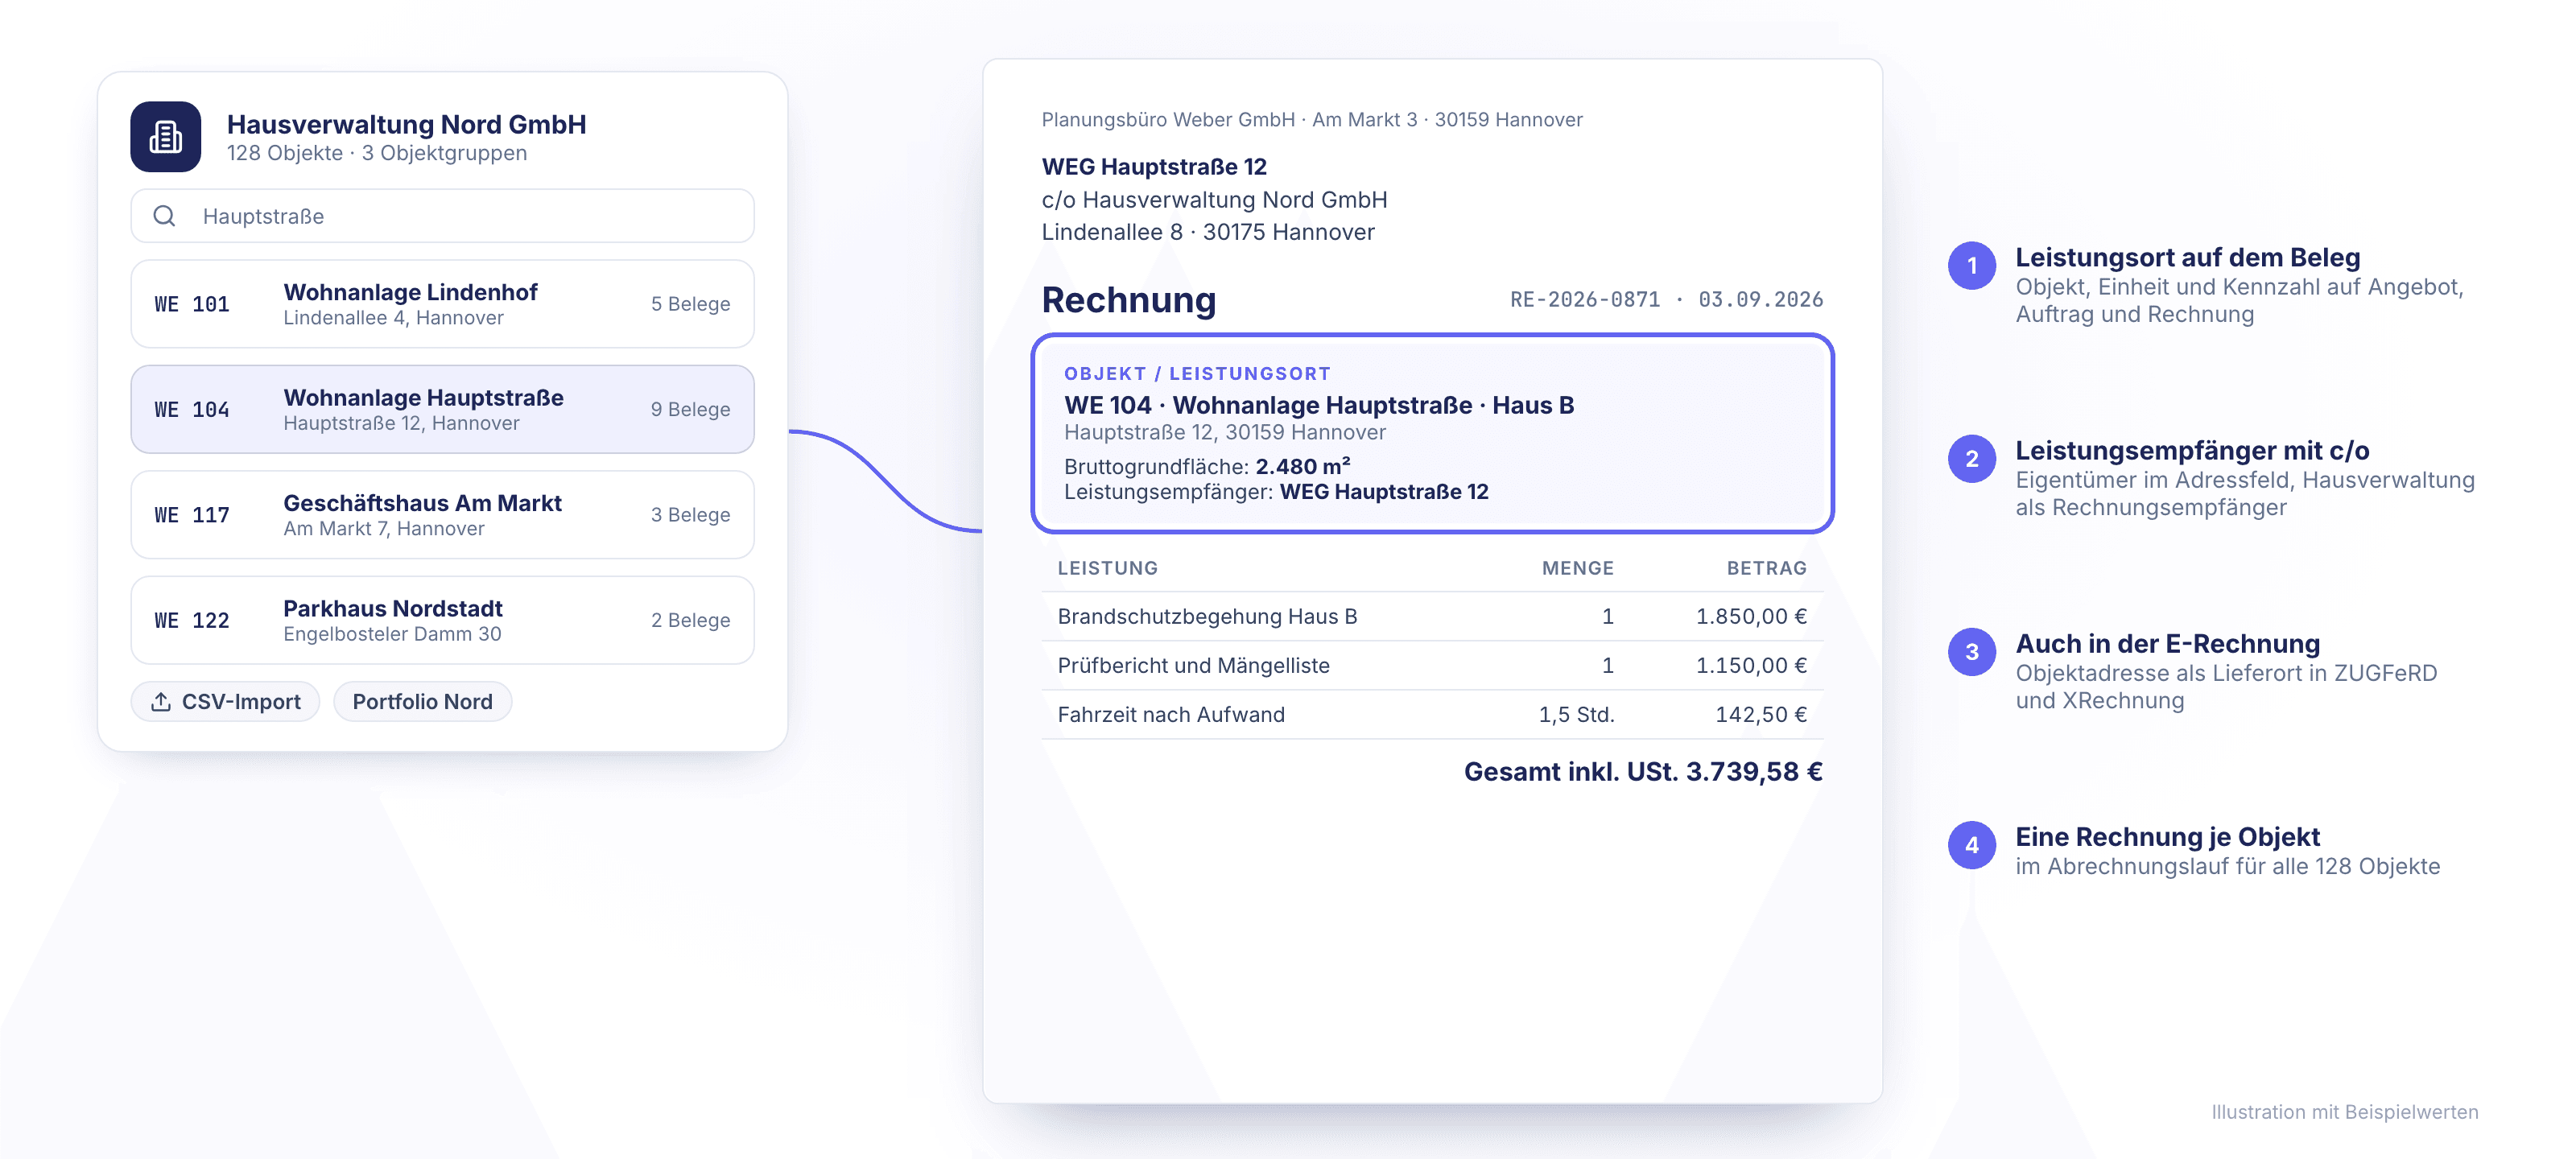Click the BETRAG column header
The image size is (2576, 1159).
[1767, 568]
